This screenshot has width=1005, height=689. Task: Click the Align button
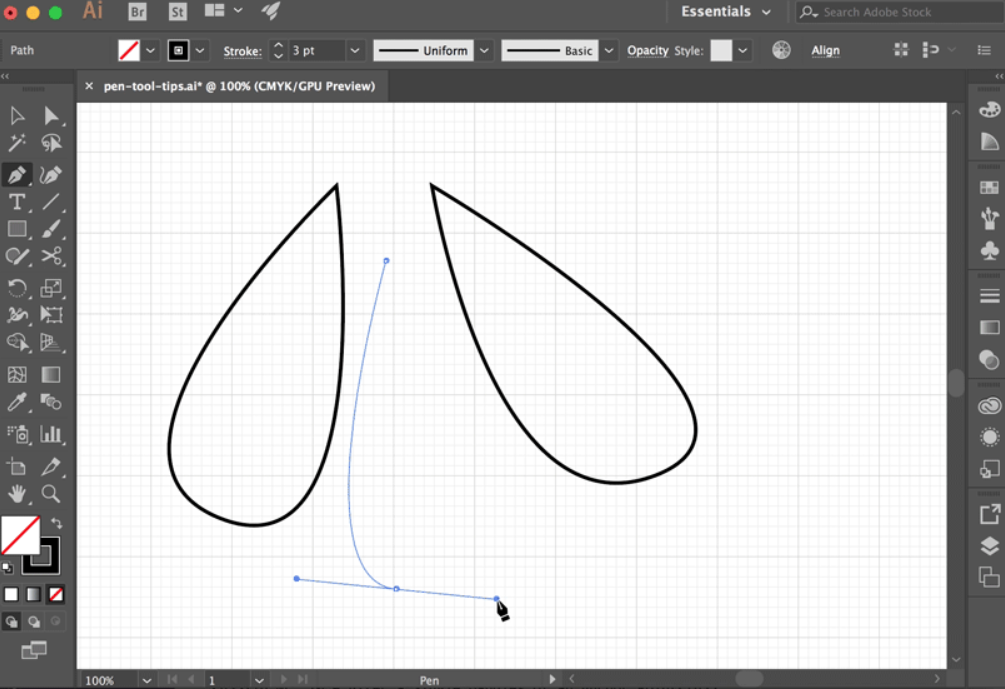[x=825, y=50]
